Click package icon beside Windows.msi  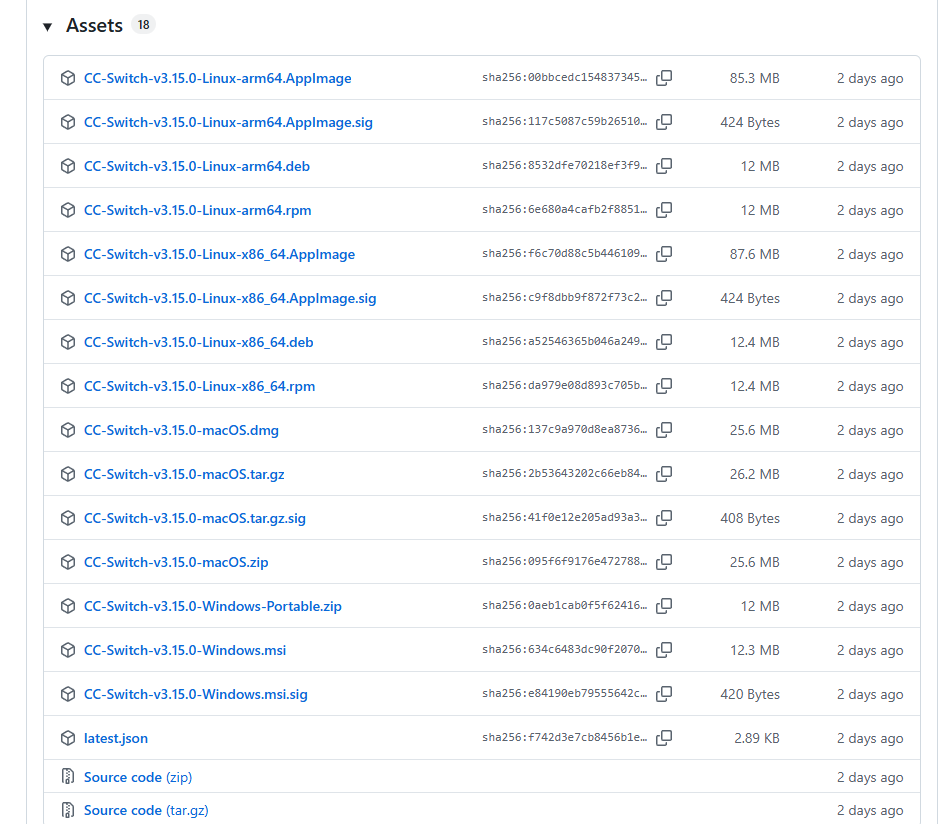coord(68,650)
